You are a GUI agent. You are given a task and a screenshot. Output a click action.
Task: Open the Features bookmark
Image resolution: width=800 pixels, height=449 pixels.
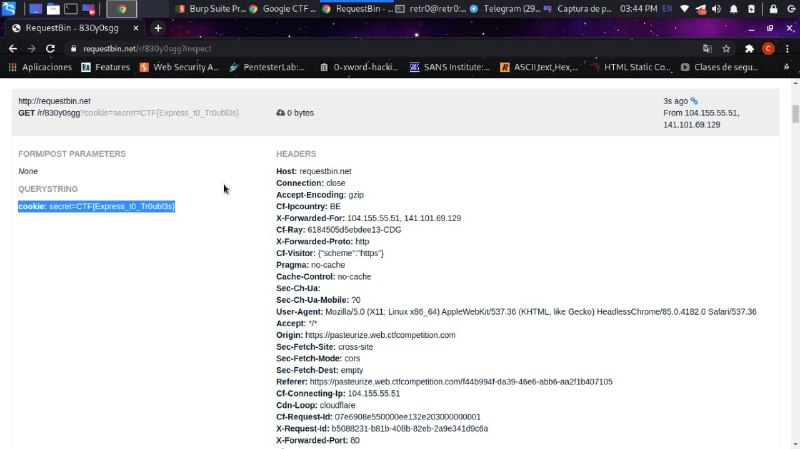pyautogui.click(x=106, y=67)
